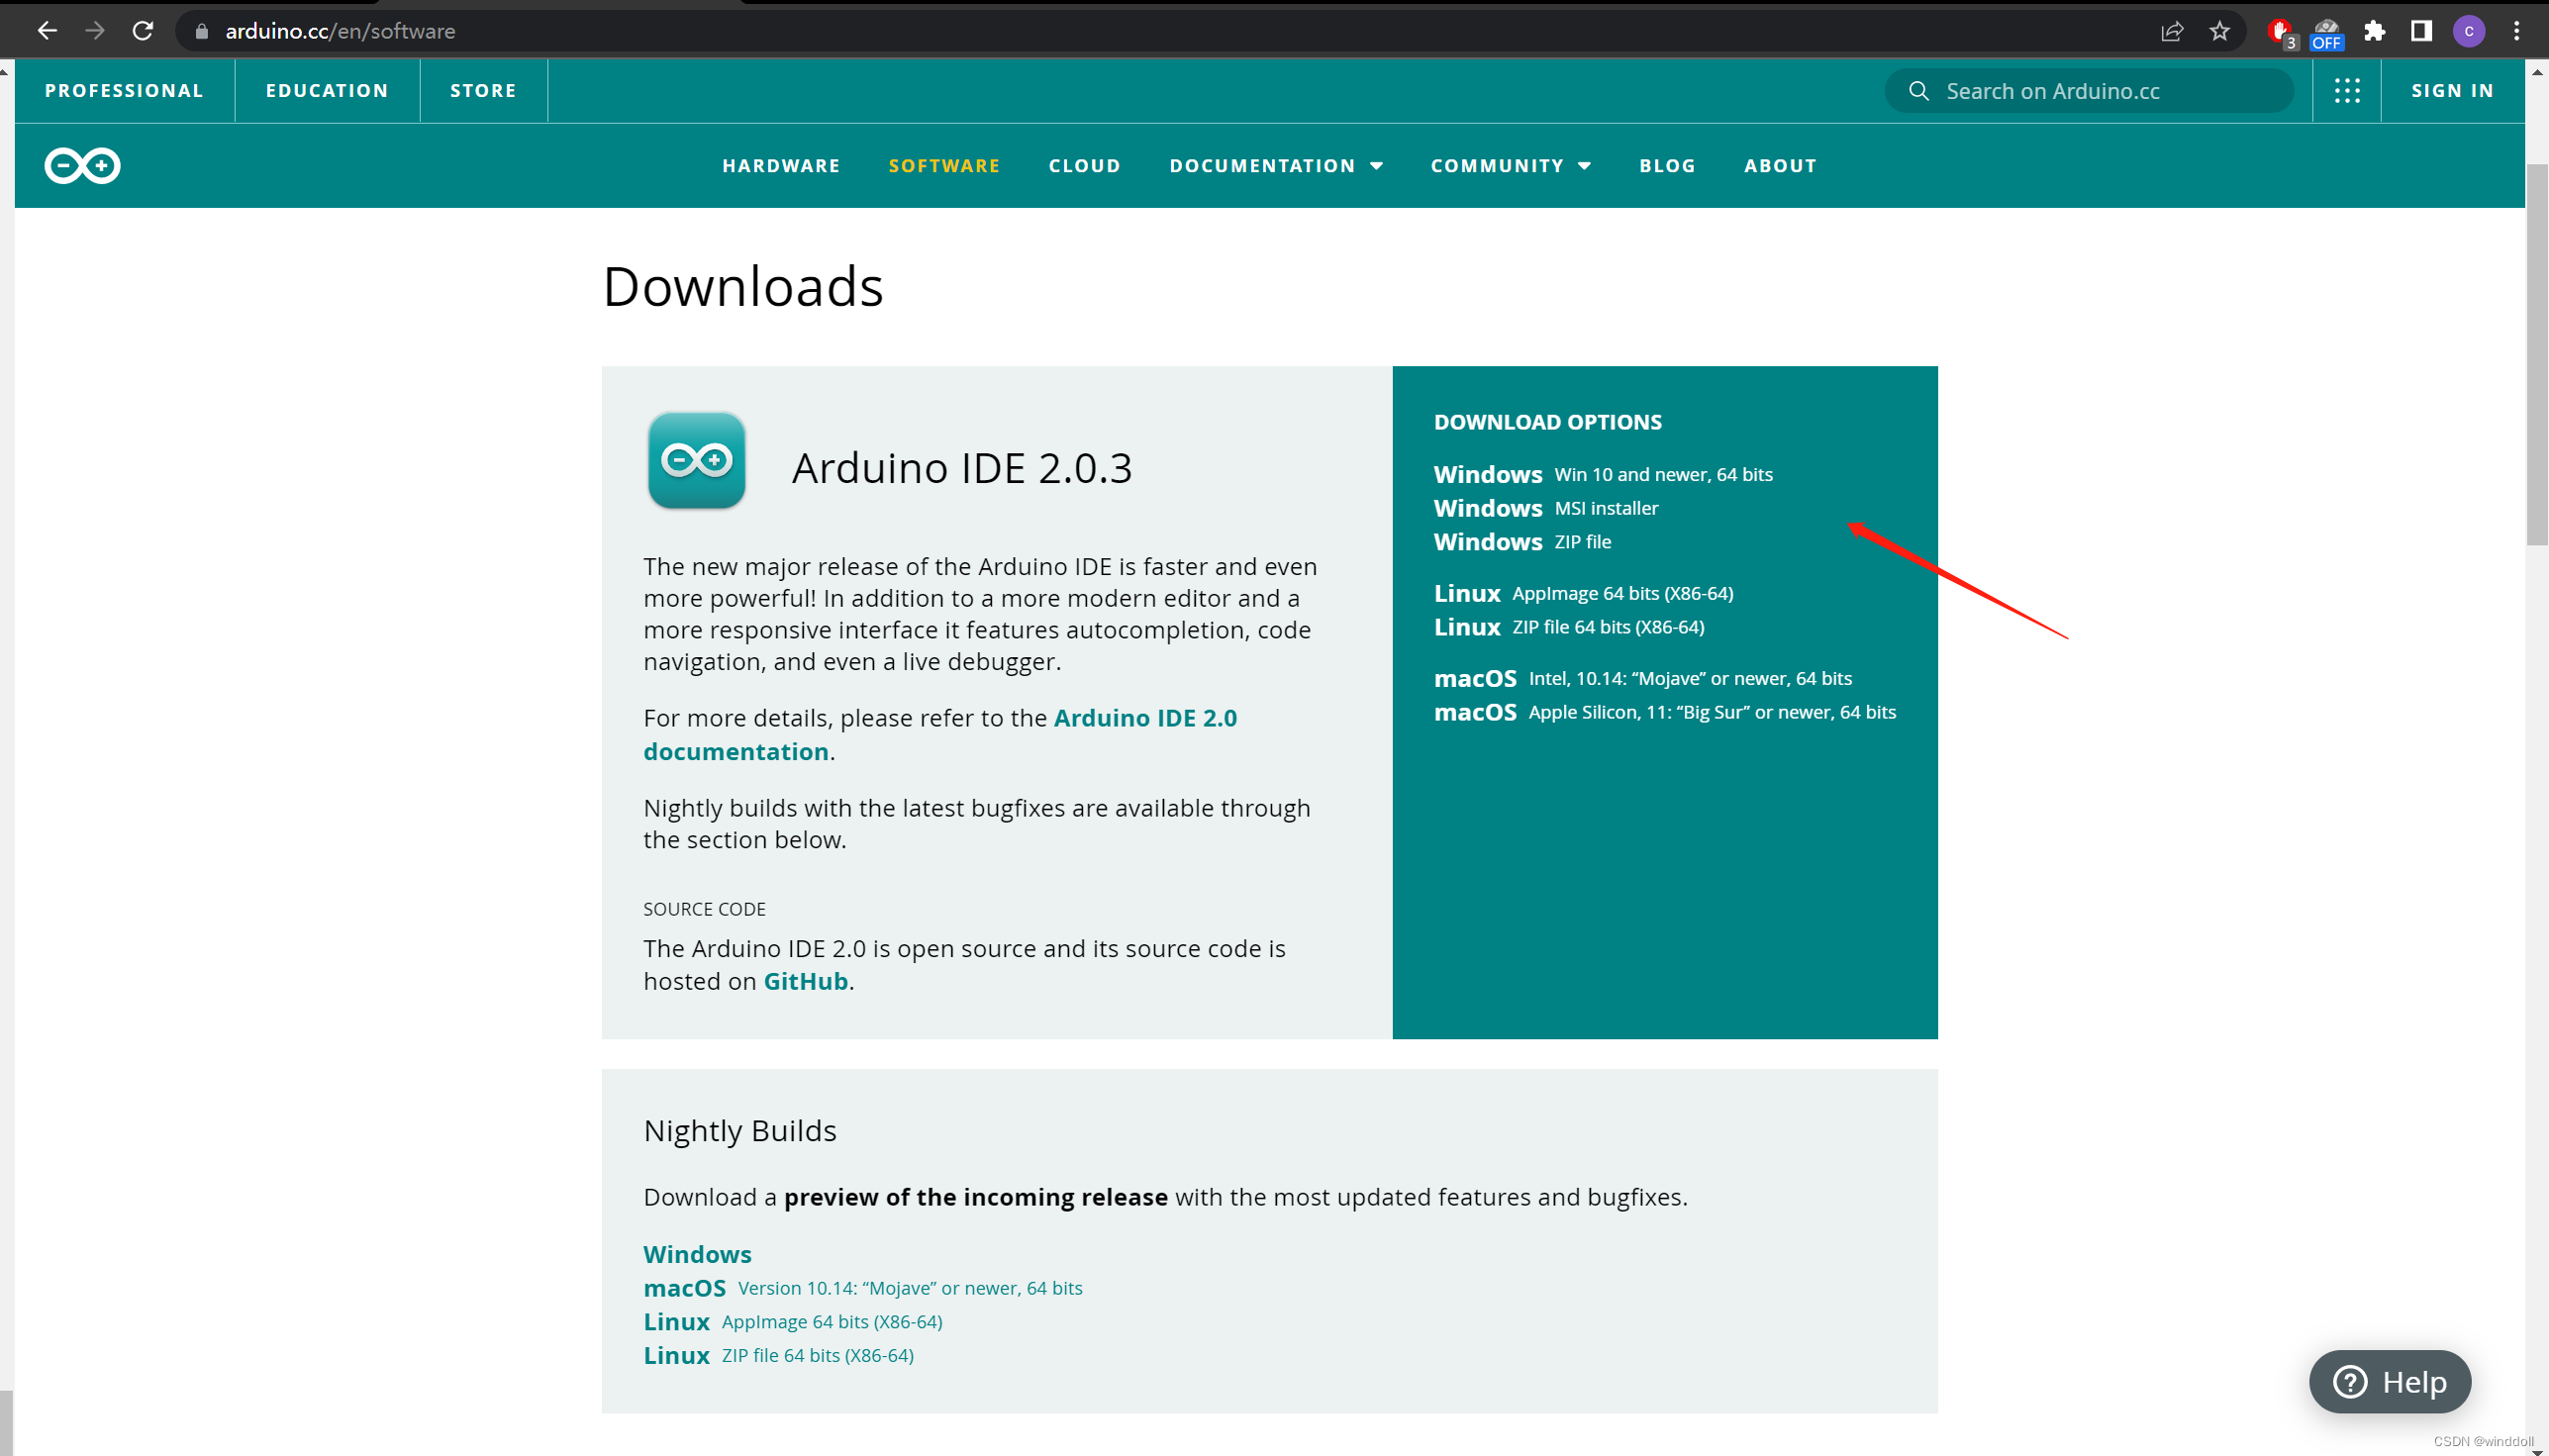Expand the Community dropdown menu
Viewport: 2549px width, 1456px height.
point(1510,166)
